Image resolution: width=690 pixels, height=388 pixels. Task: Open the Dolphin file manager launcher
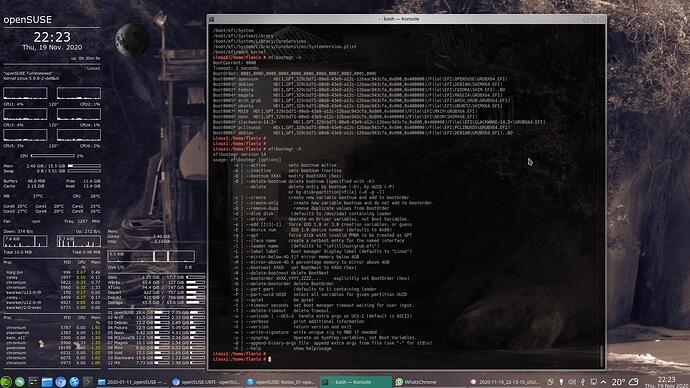47,382
